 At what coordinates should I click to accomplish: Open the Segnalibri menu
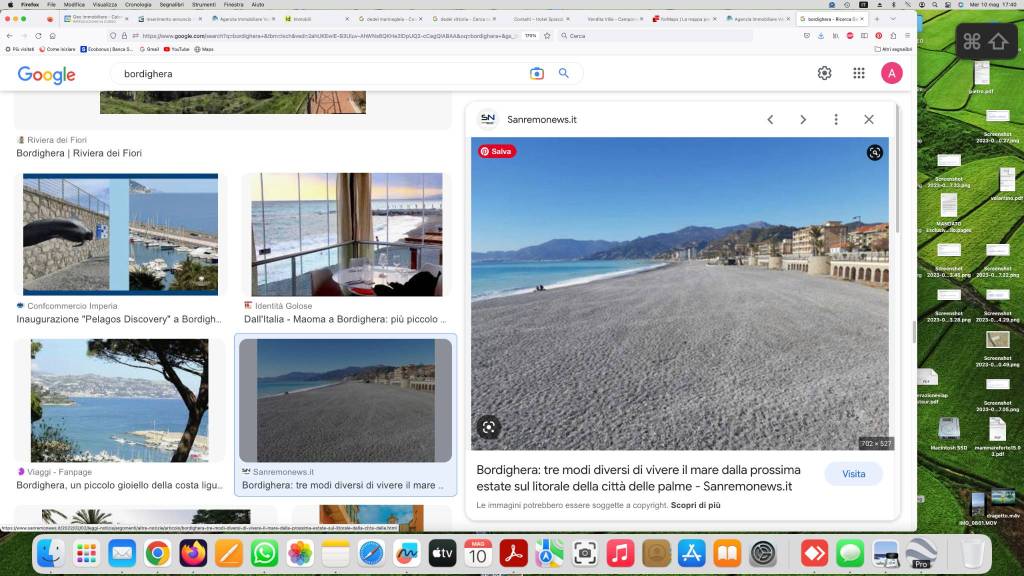171,5
